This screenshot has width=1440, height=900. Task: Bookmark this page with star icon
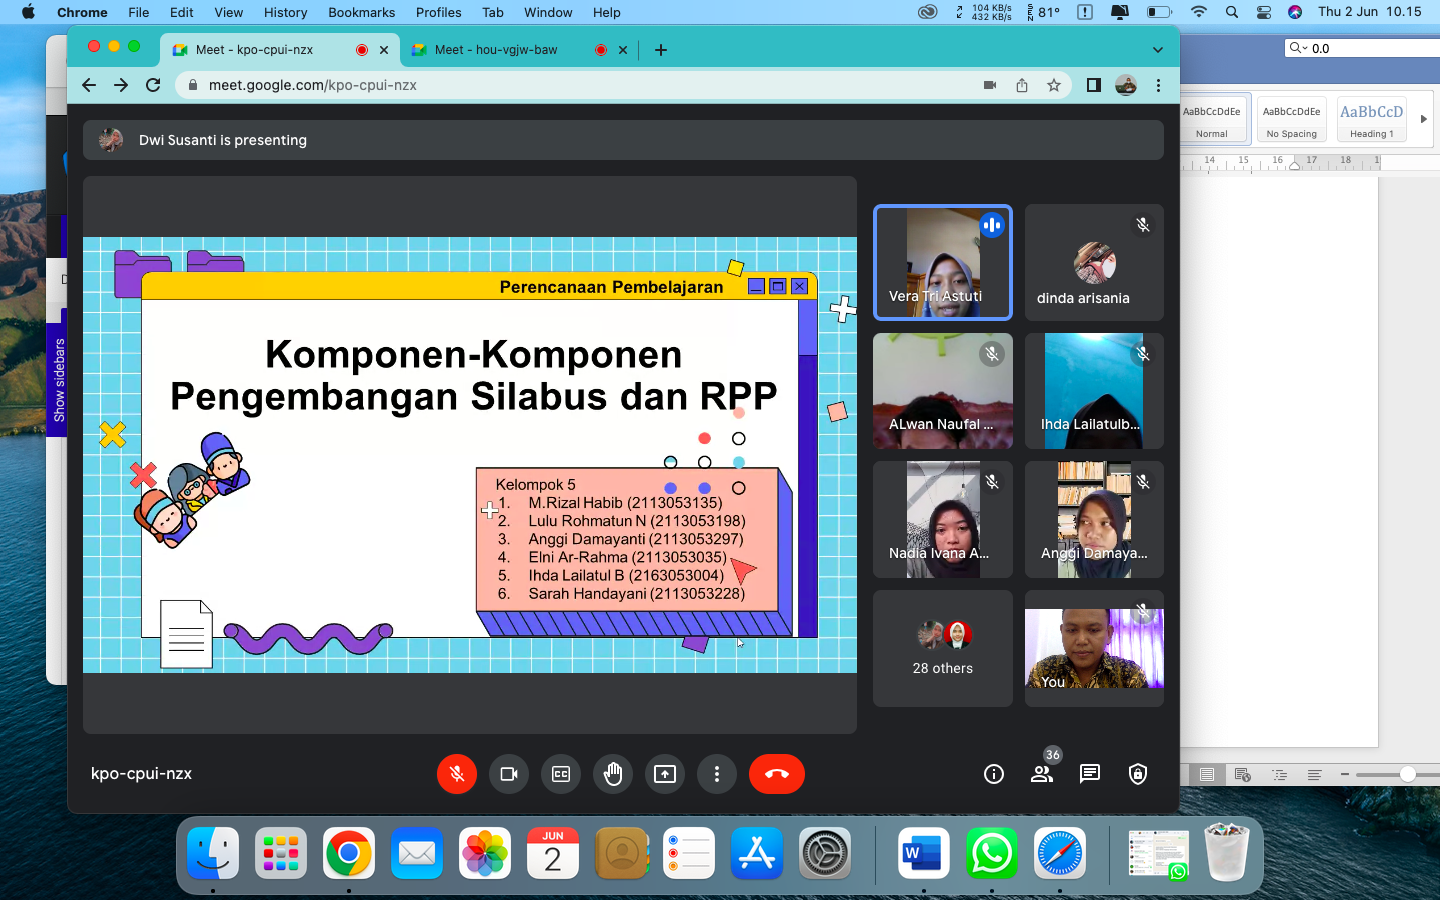1054,86
